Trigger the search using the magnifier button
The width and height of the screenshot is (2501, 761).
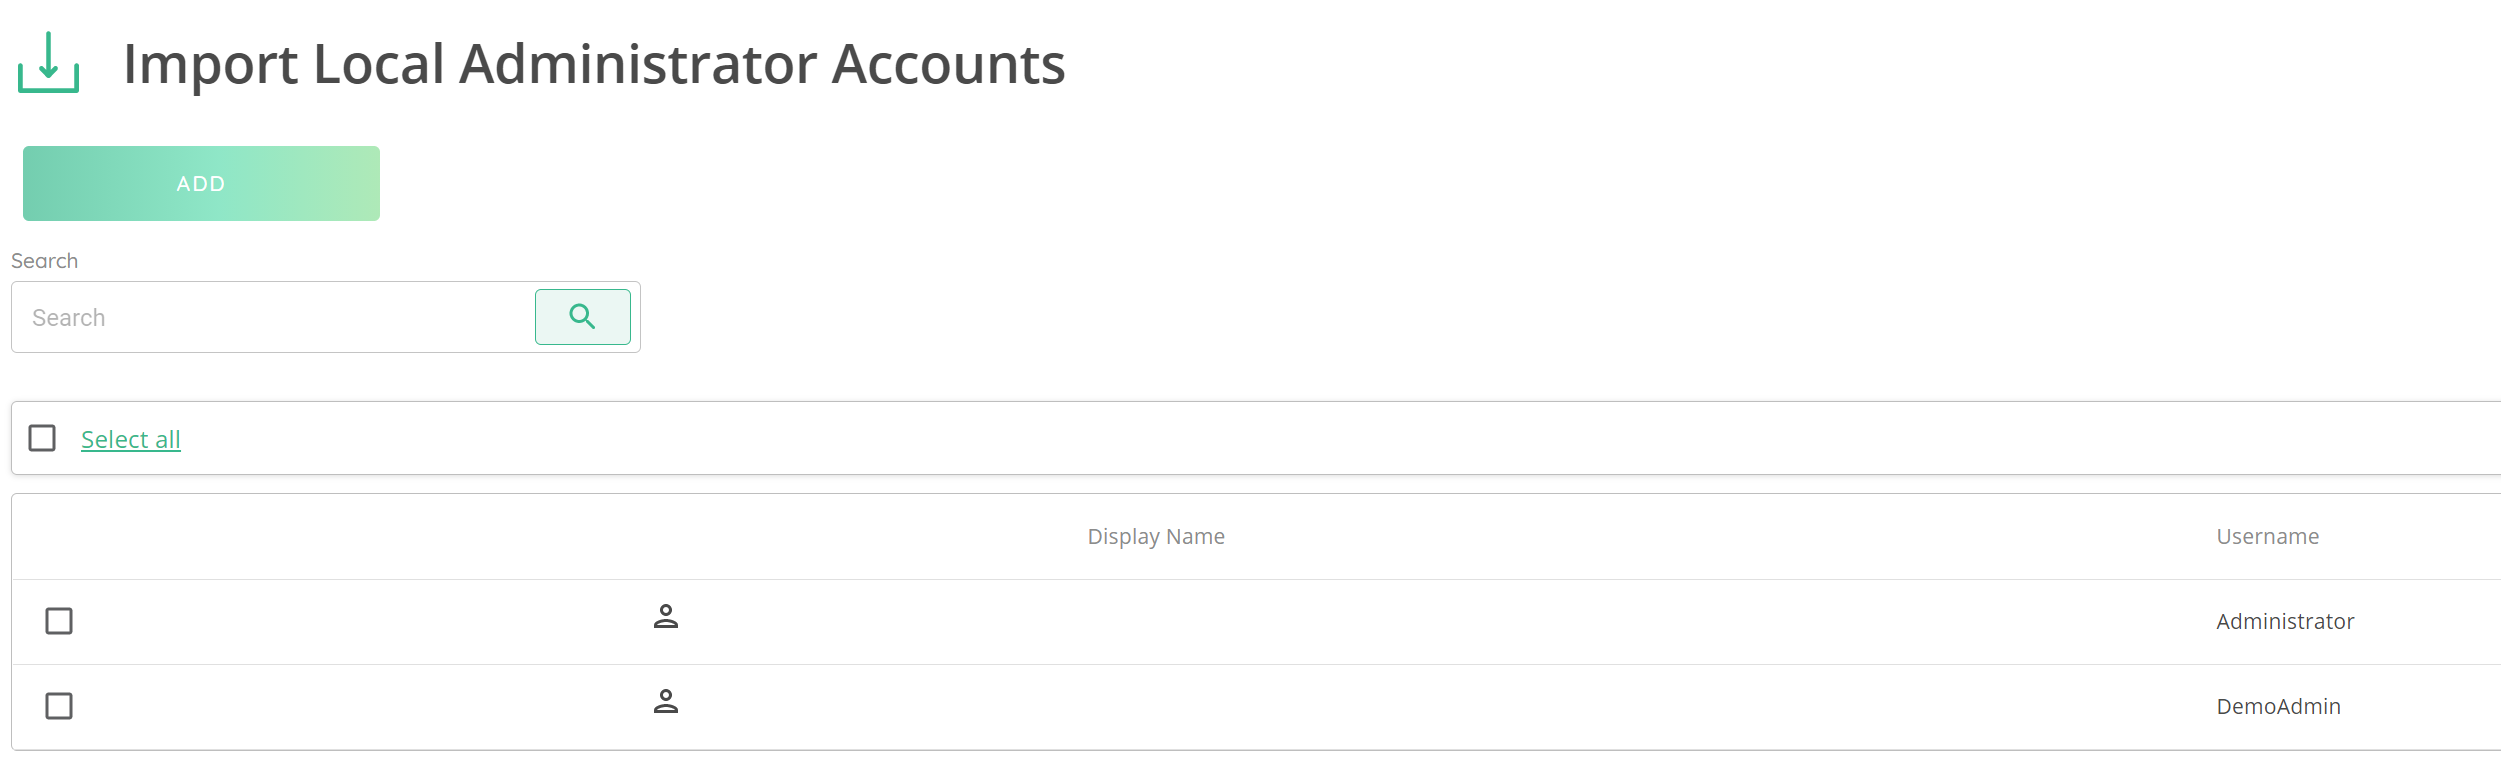pos(583,317)
